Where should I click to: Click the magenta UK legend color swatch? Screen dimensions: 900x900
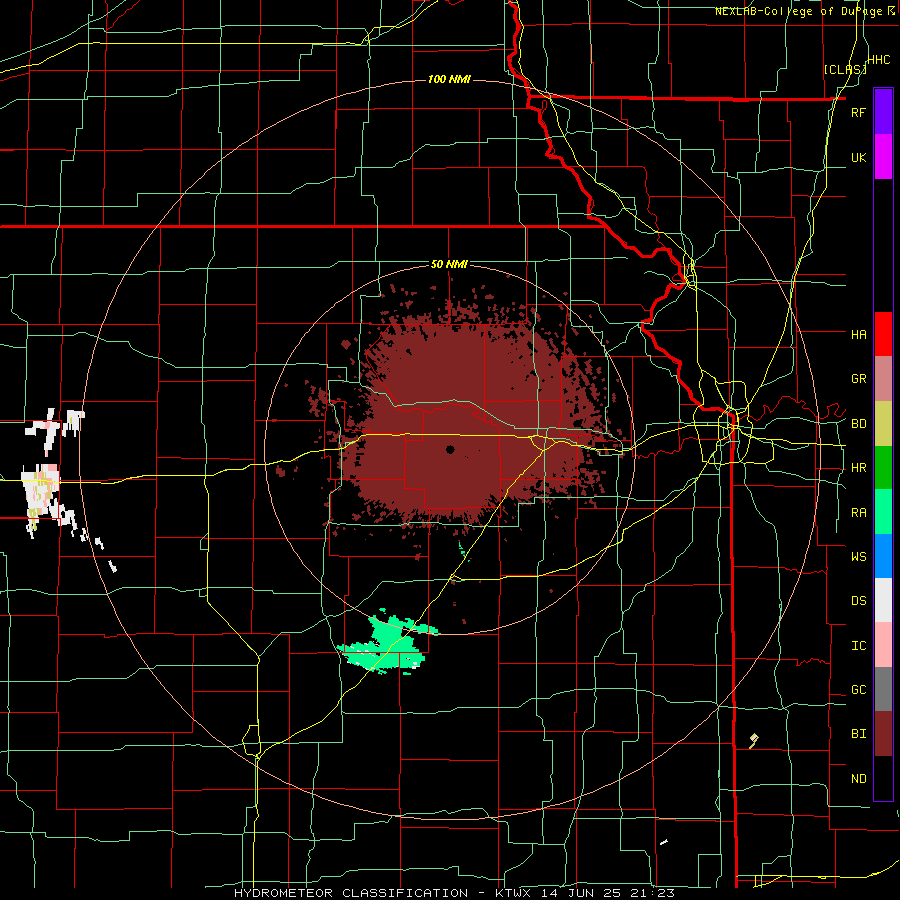point(883,157)
